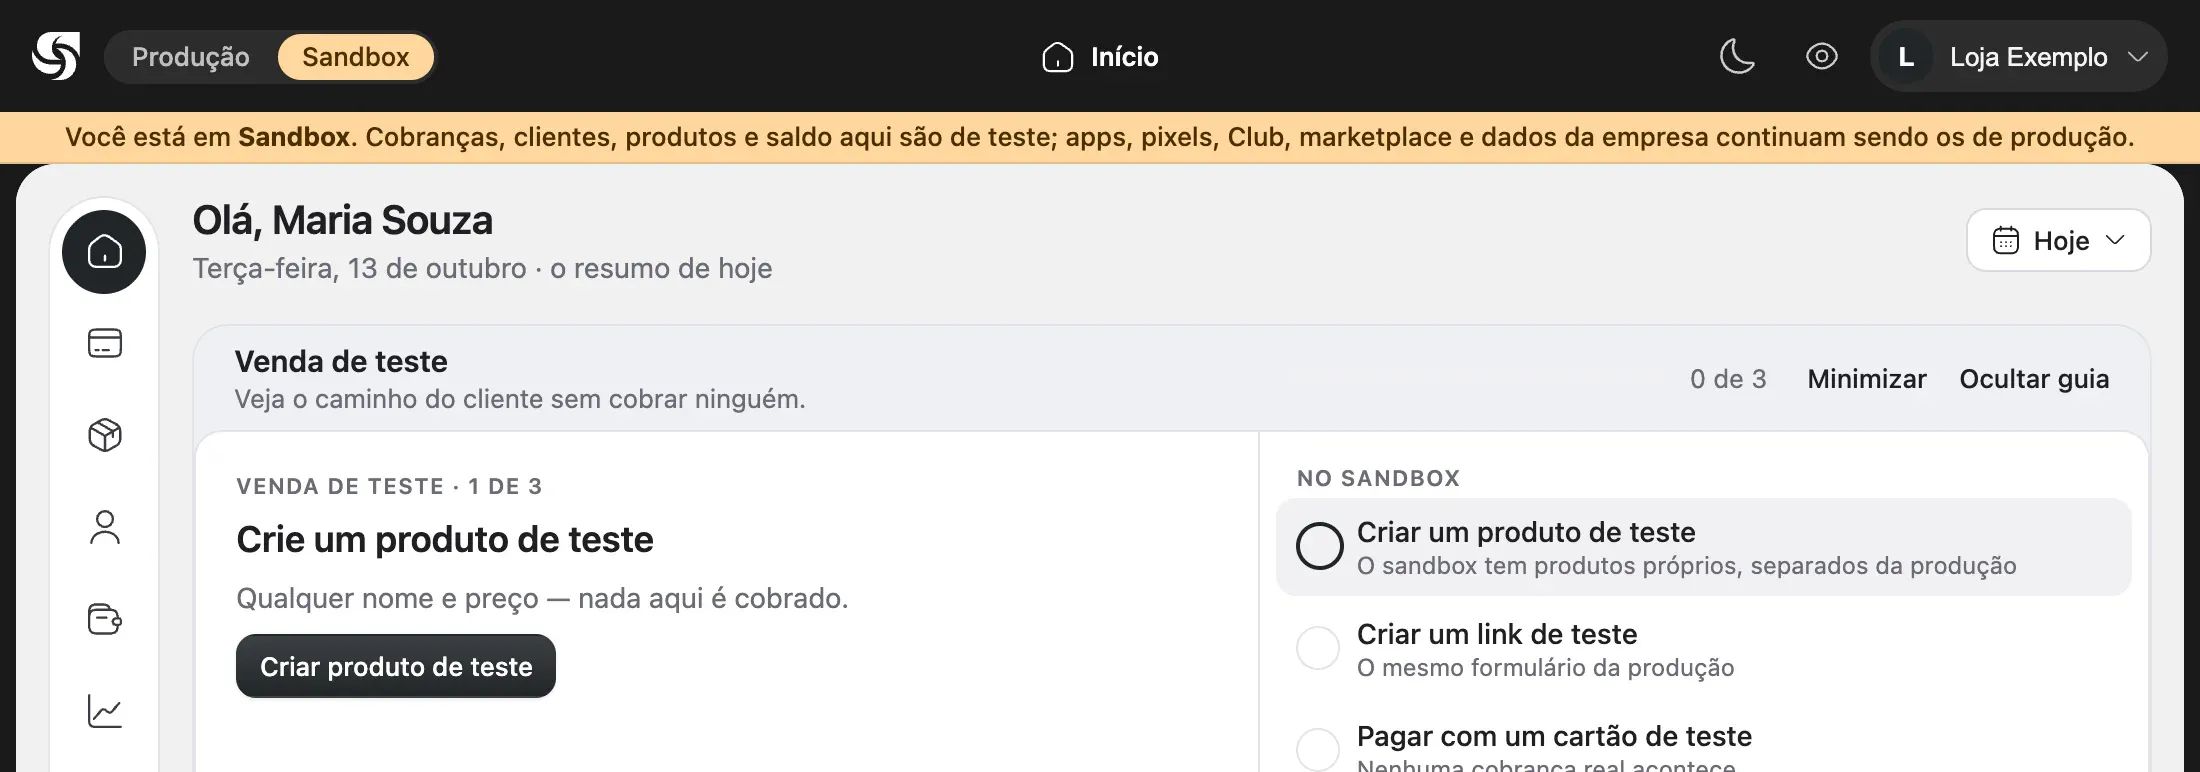Click Minimizar on the test sale guide

1866,379
